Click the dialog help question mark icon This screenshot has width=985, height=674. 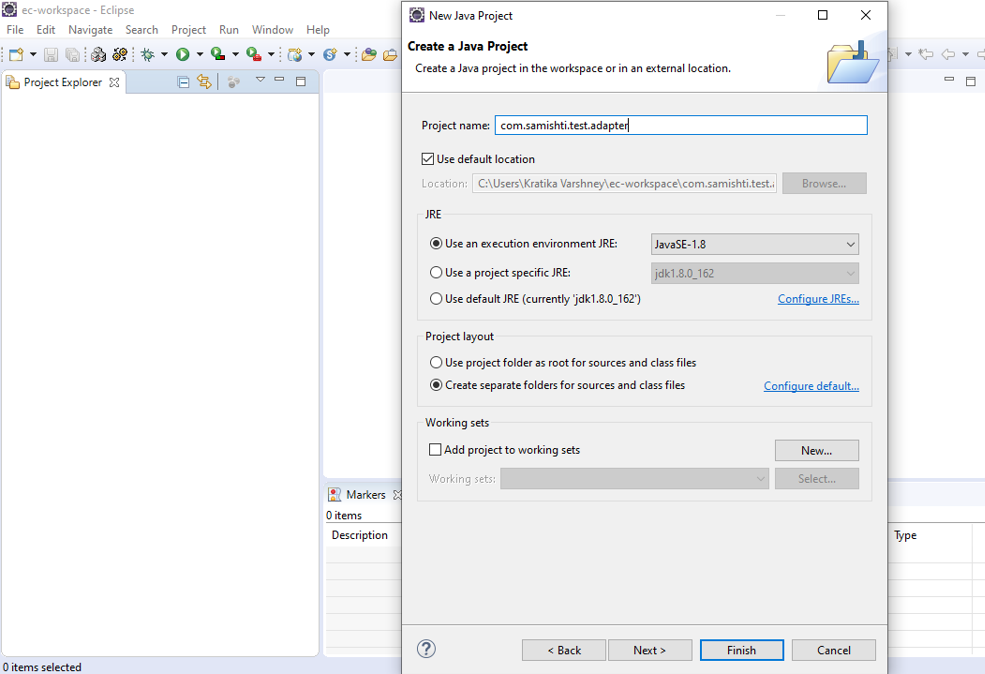426,649
